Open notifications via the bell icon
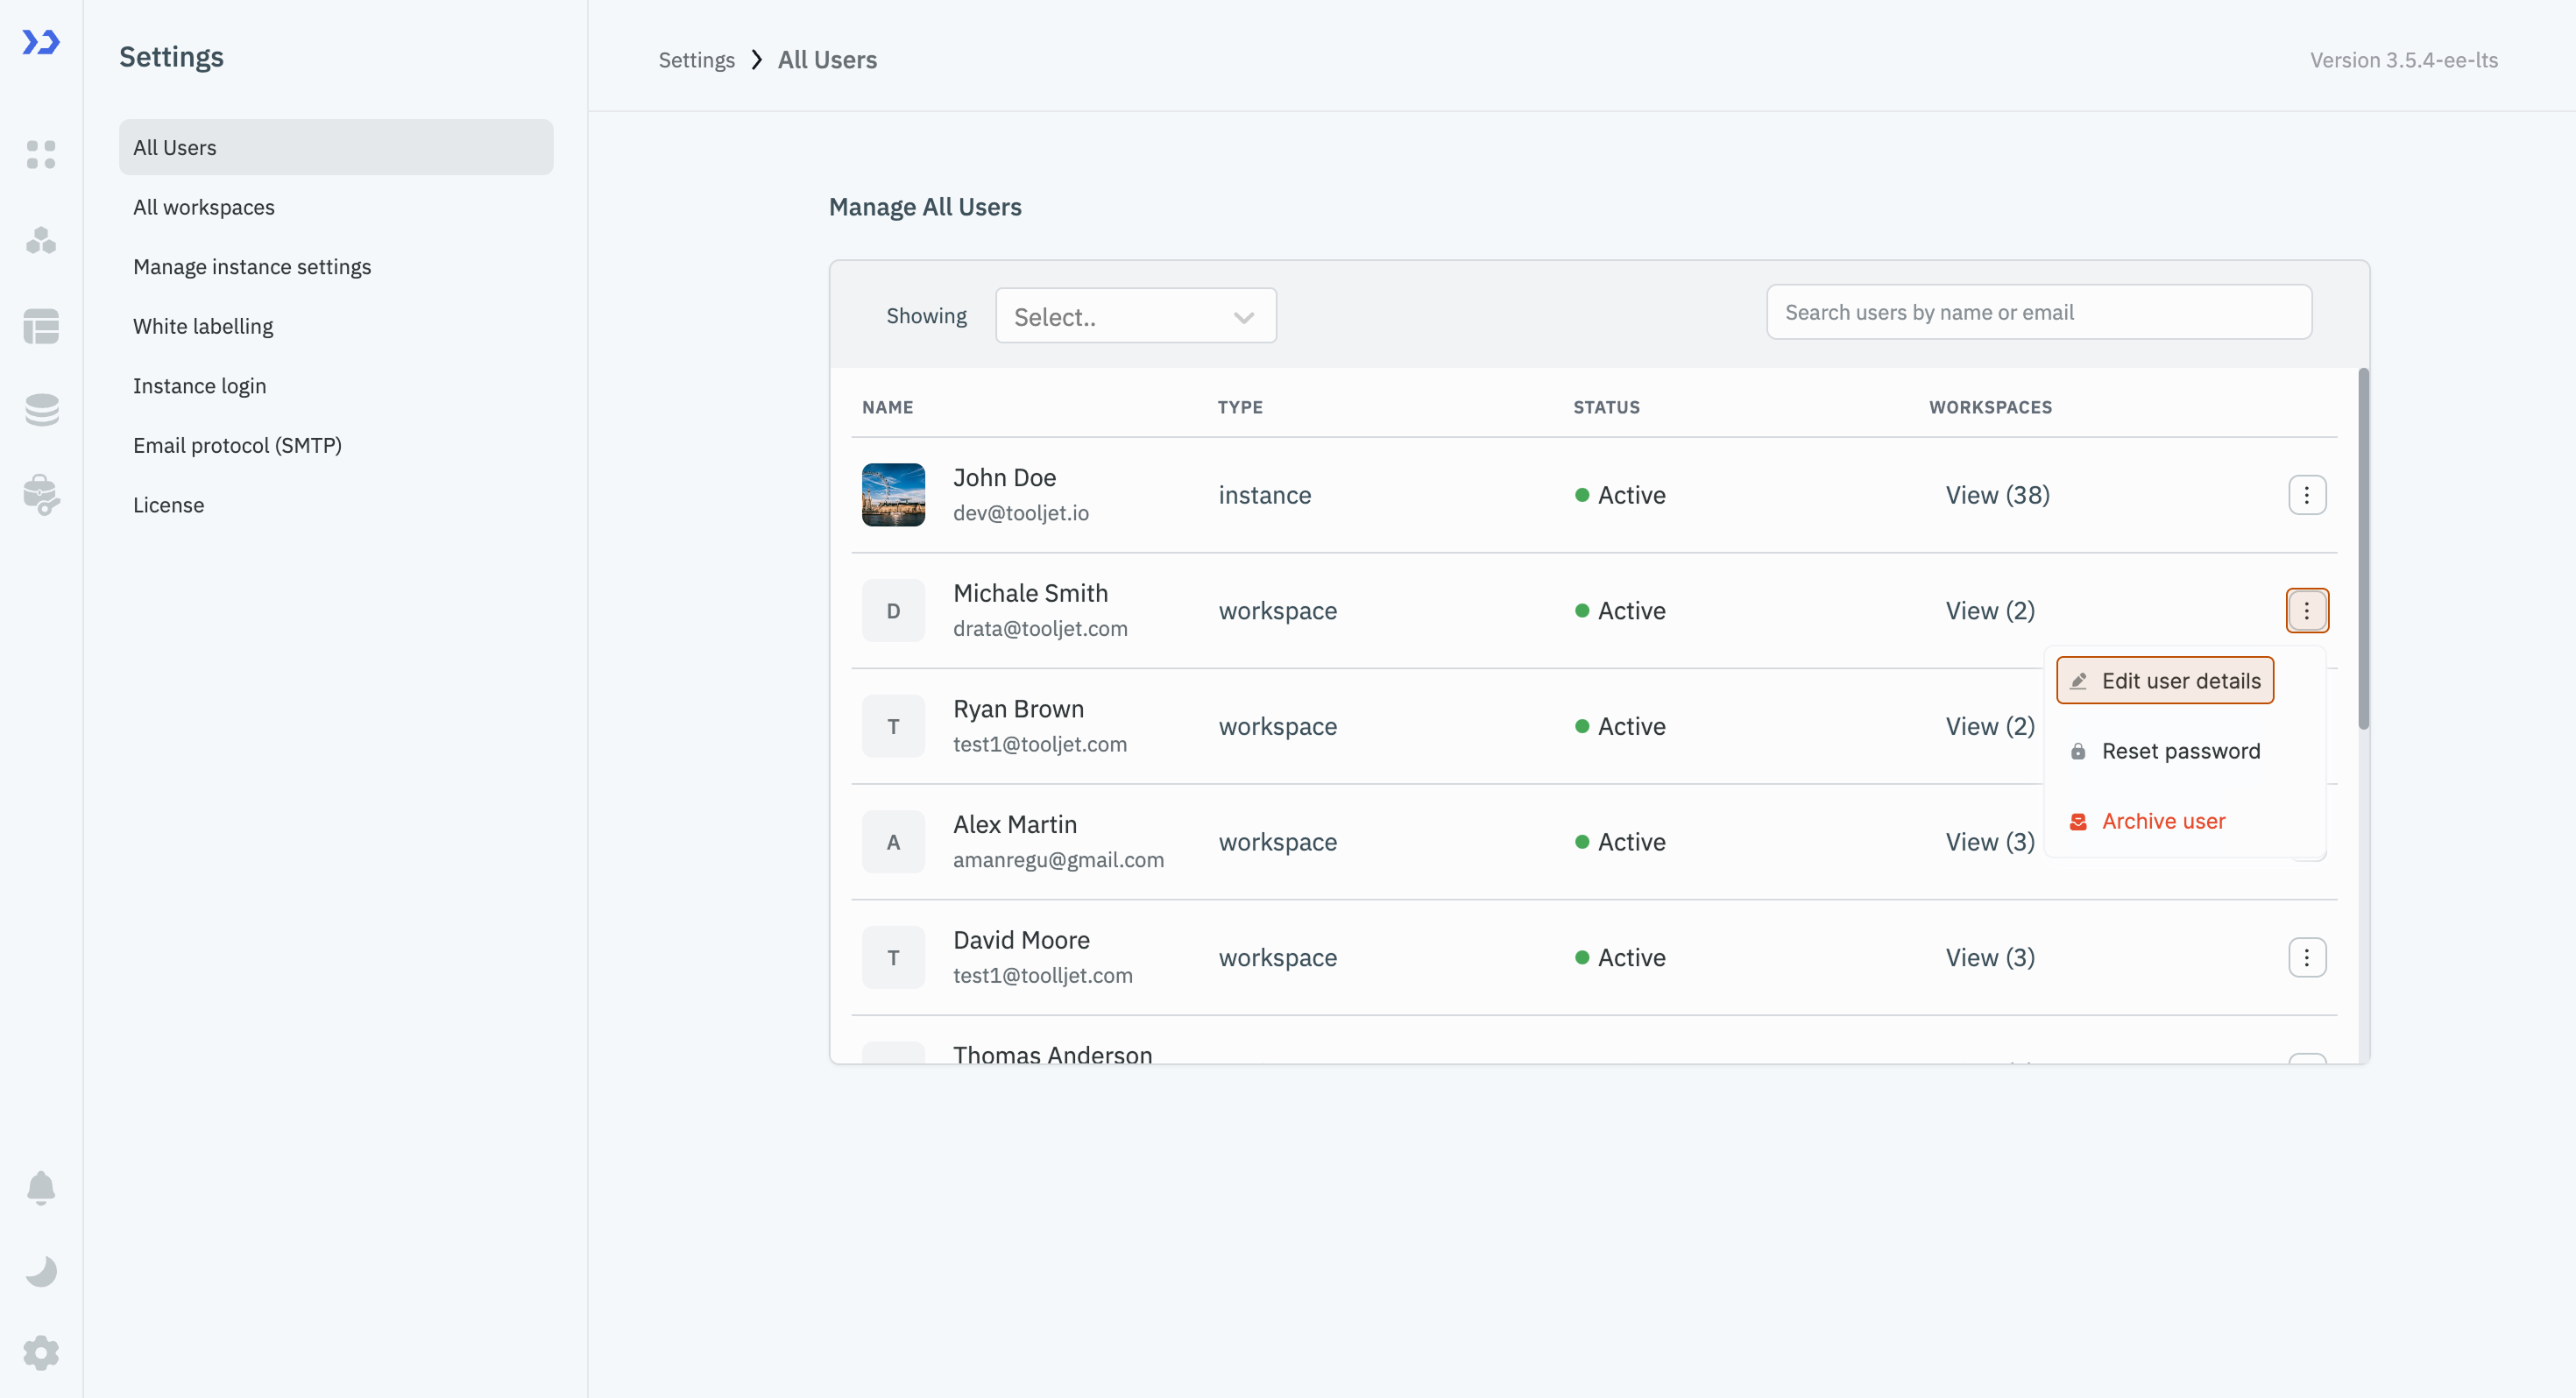 pyautogui.click(x=41, y=1188)
